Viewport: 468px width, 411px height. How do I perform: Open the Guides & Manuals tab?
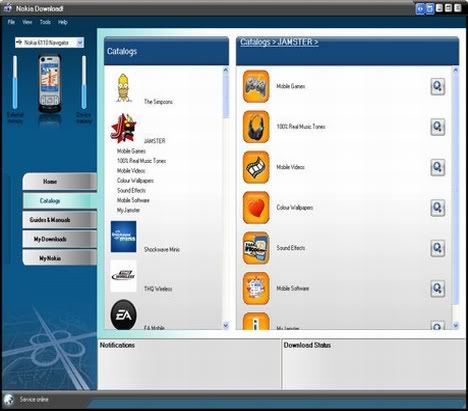(60, 220)
